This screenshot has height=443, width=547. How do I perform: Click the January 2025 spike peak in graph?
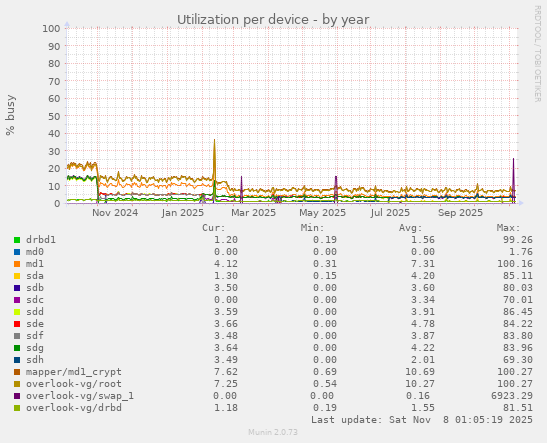point(214,140)
